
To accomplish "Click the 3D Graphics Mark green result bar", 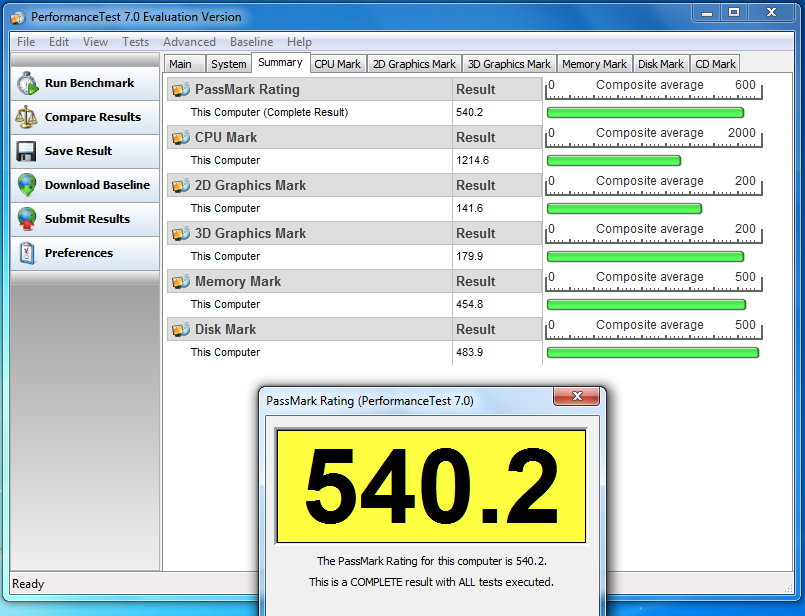I will tap(645, 257).
